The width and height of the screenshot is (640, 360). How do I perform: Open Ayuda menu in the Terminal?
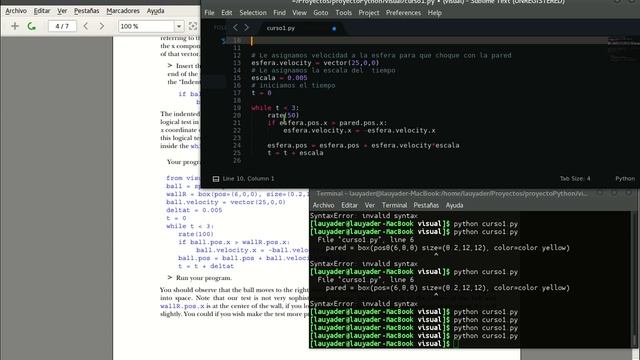click(x=454, y=205)
